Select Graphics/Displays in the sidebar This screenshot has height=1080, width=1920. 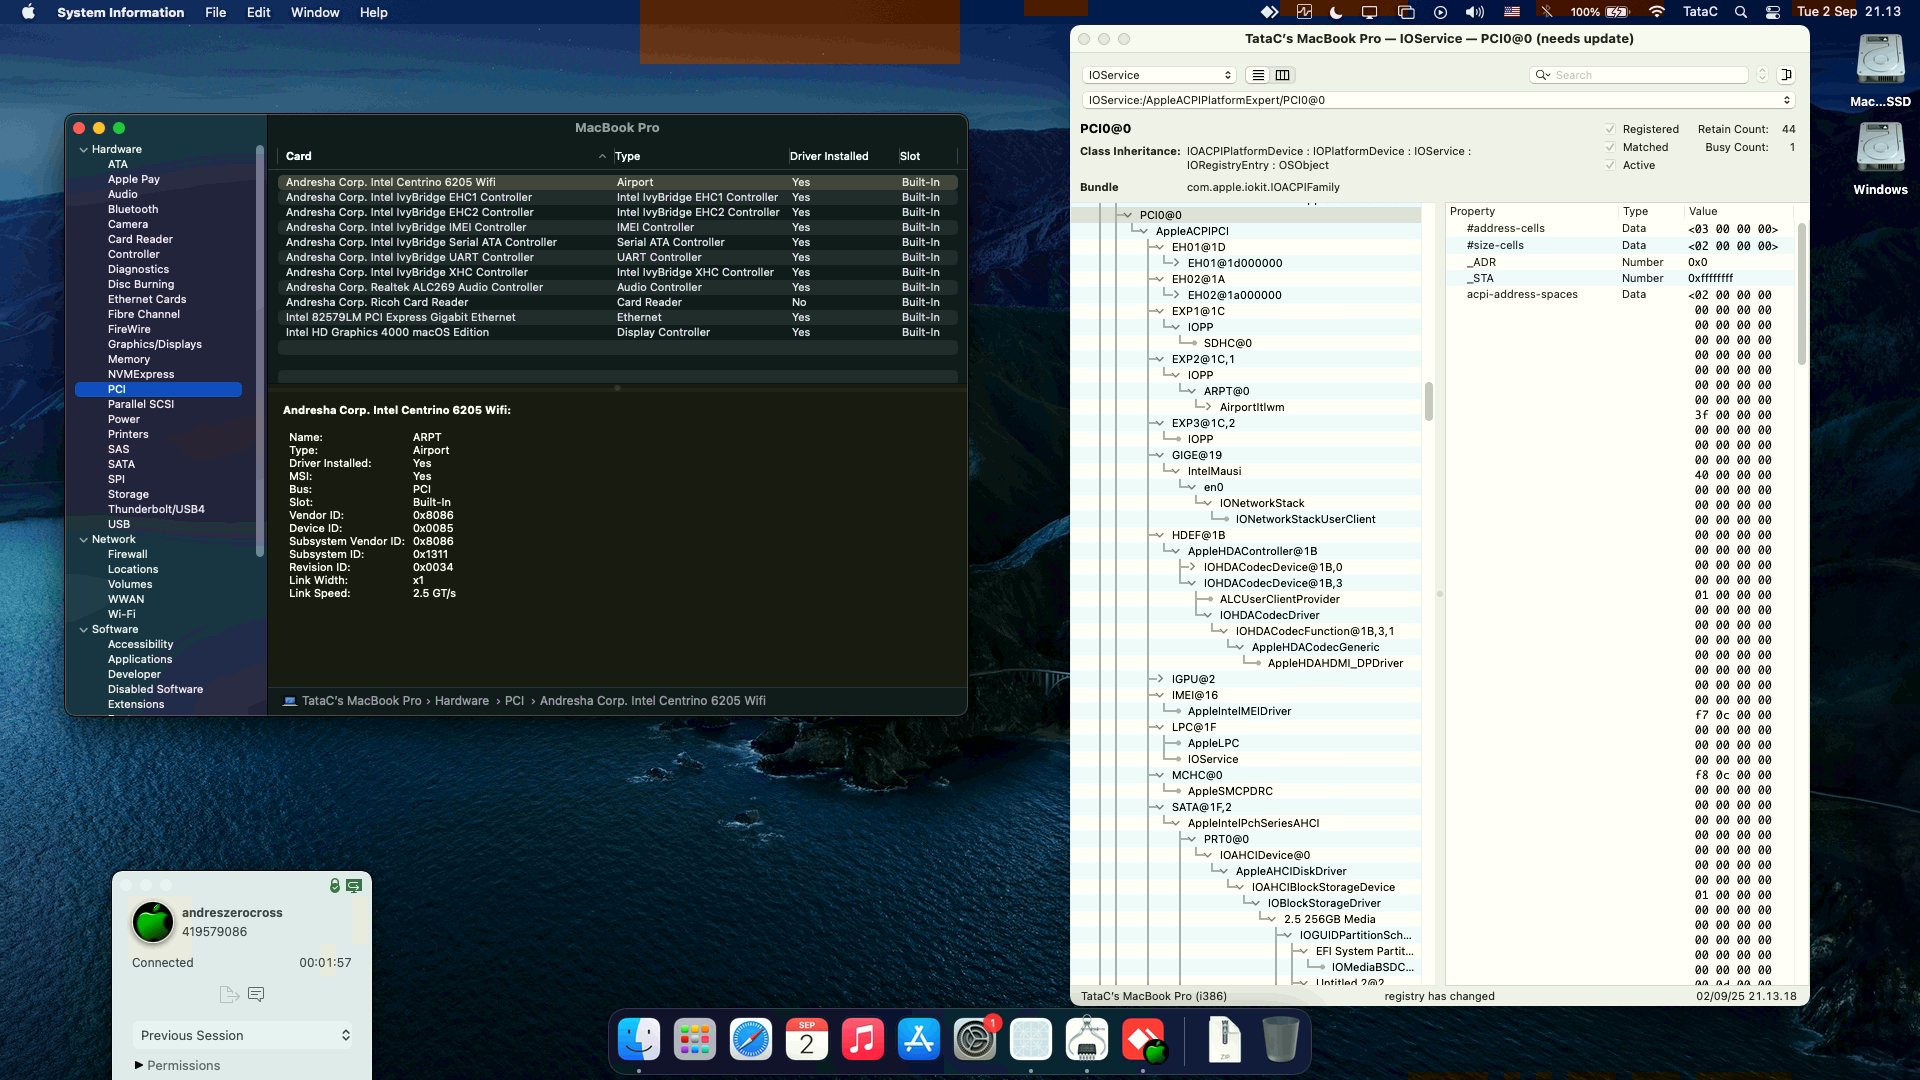(x=154, y=344)
